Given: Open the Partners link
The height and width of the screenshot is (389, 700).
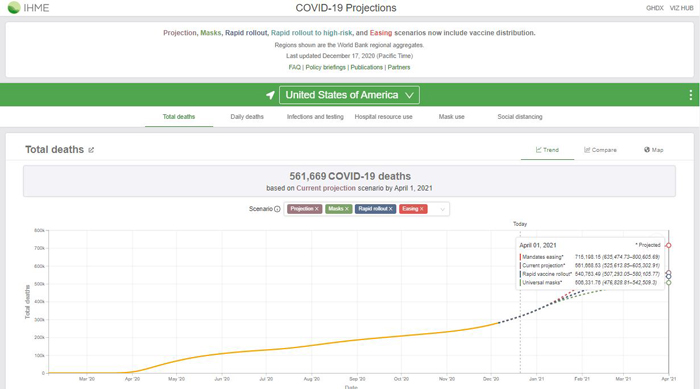Looking at the screenshot, I should (399, 67).
